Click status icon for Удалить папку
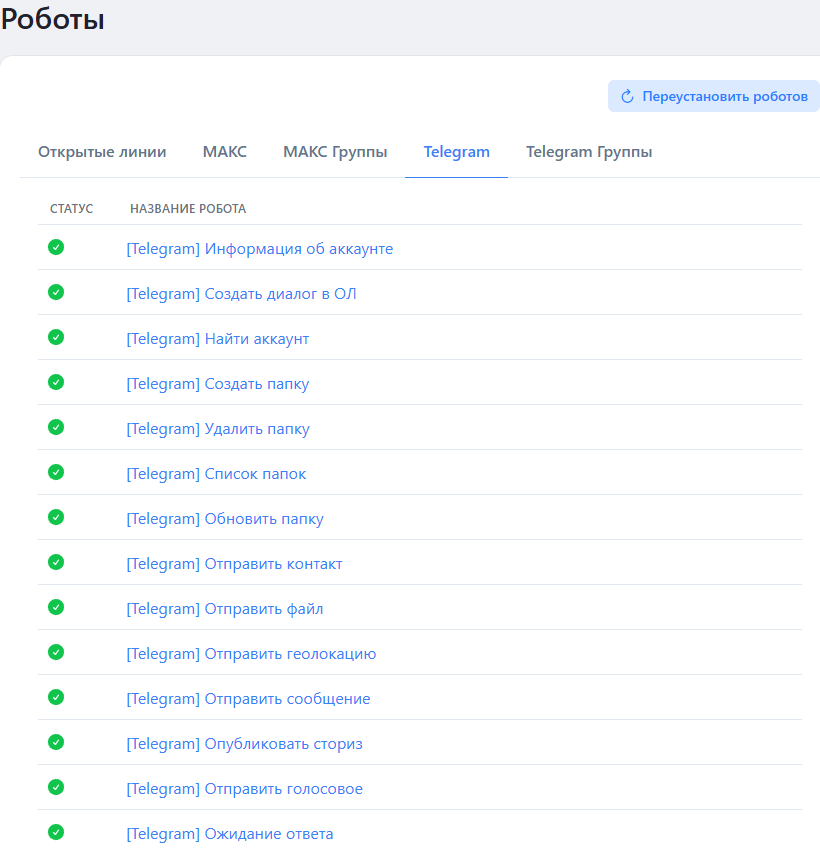 click(56, 427)
